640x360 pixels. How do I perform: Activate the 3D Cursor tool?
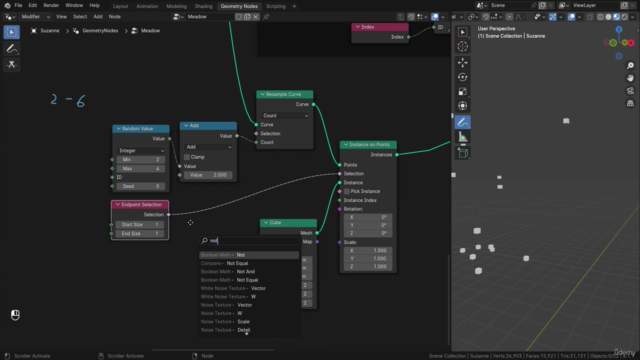[x=462, y=47]
